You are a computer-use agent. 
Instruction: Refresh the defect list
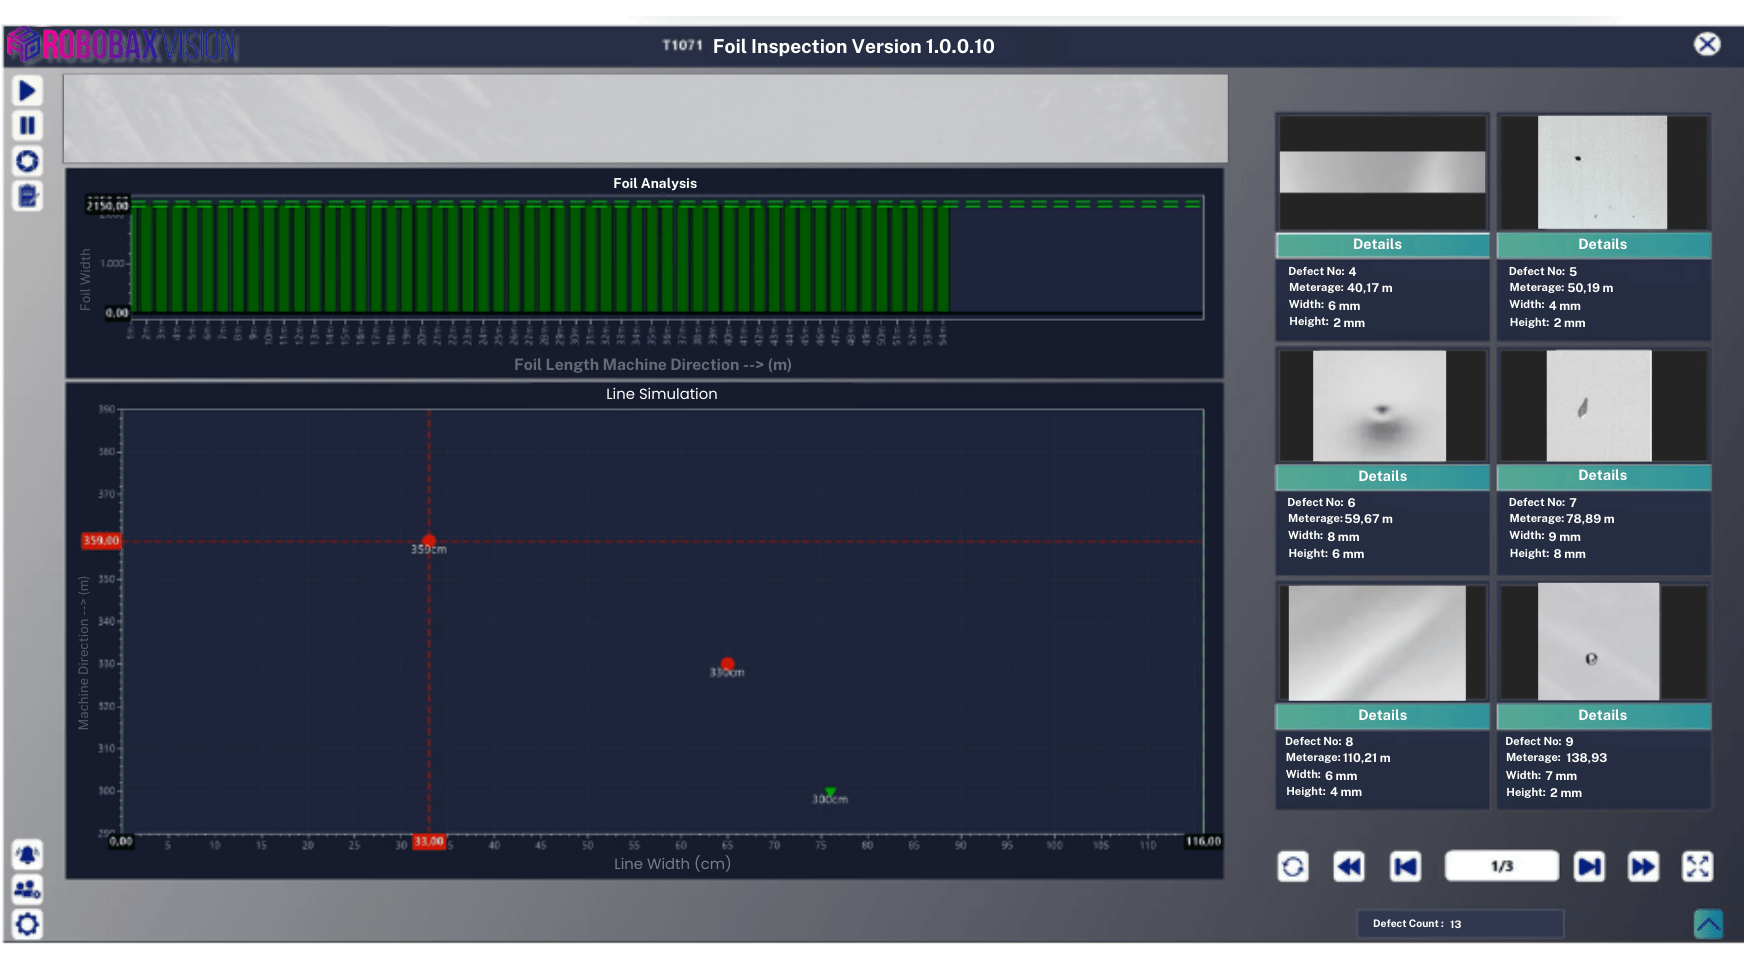click(x=1293, y=866)
